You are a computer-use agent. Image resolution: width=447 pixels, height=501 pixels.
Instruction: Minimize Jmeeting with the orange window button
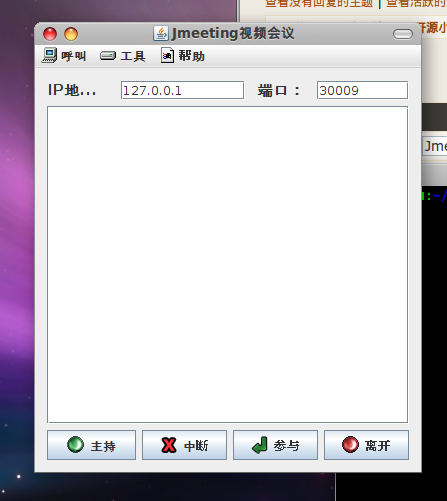click(x=71, y=34)
